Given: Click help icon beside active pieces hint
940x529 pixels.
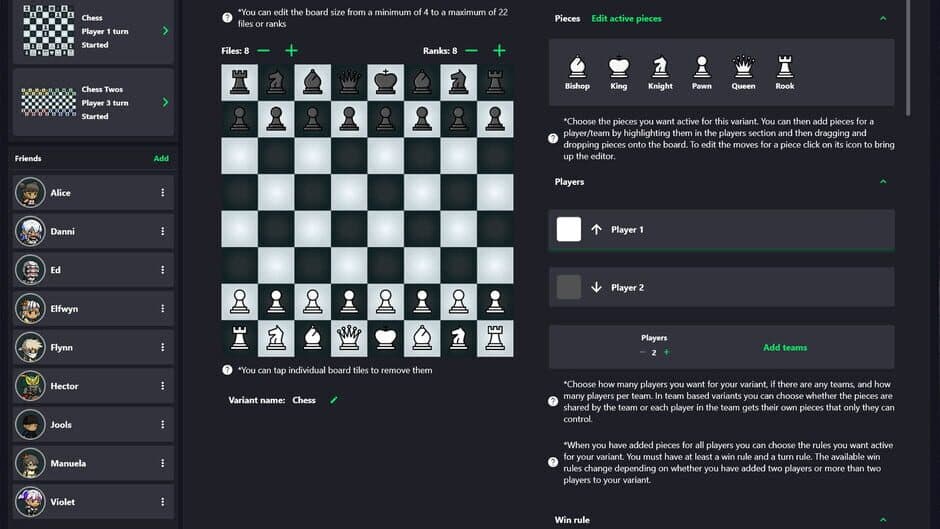Looking at the screenshot, I should [553, 139].
